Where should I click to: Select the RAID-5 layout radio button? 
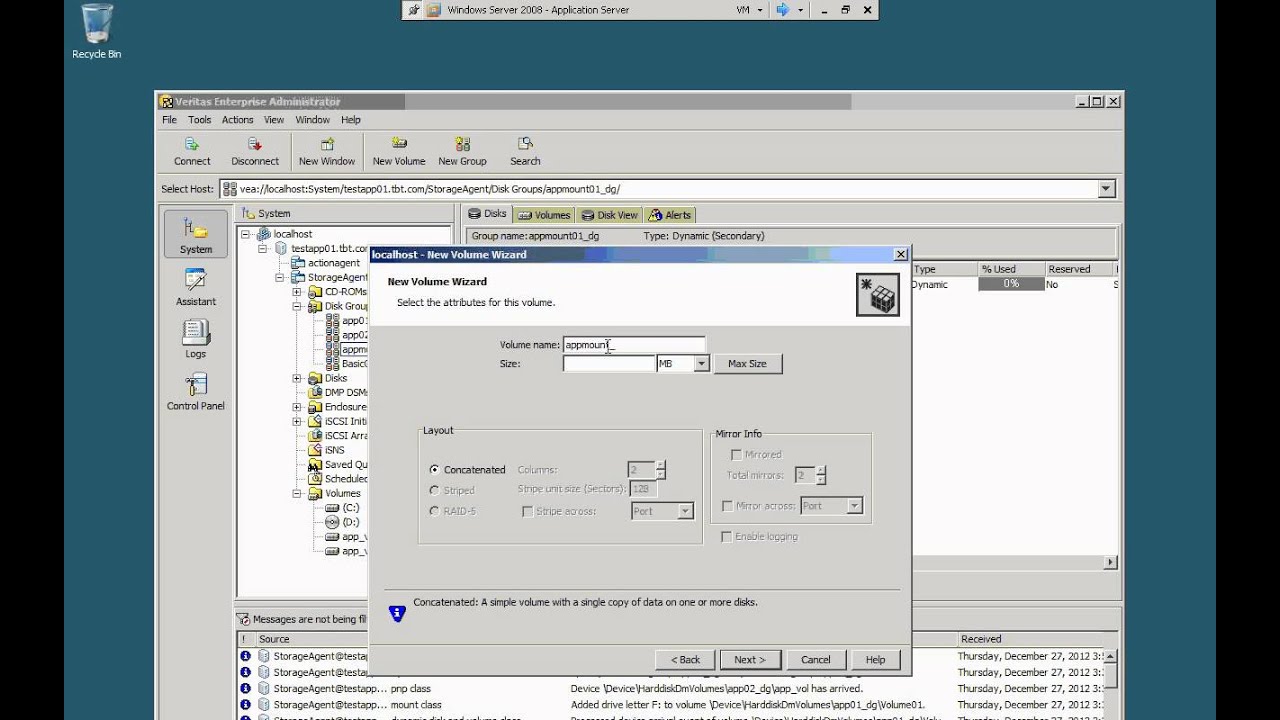coord(434,511)
